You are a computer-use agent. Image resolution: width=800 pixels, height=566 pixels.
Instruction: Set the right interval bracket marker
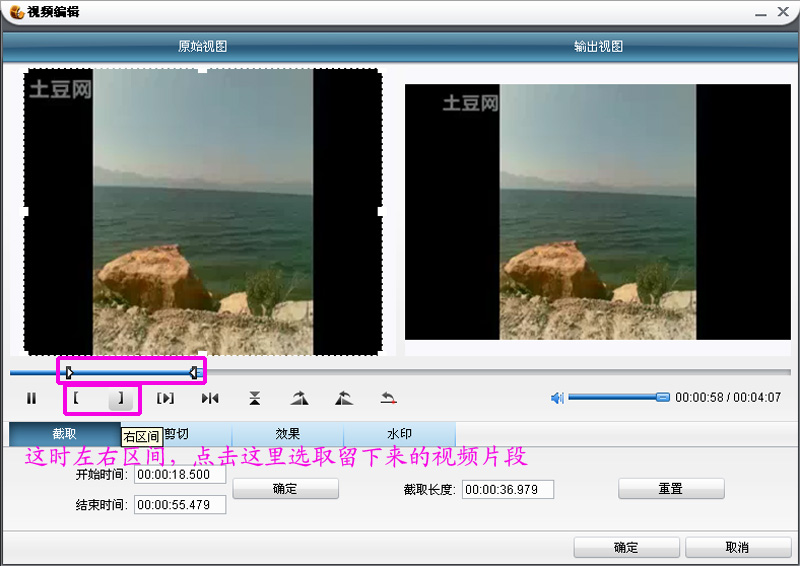point(121,398)
